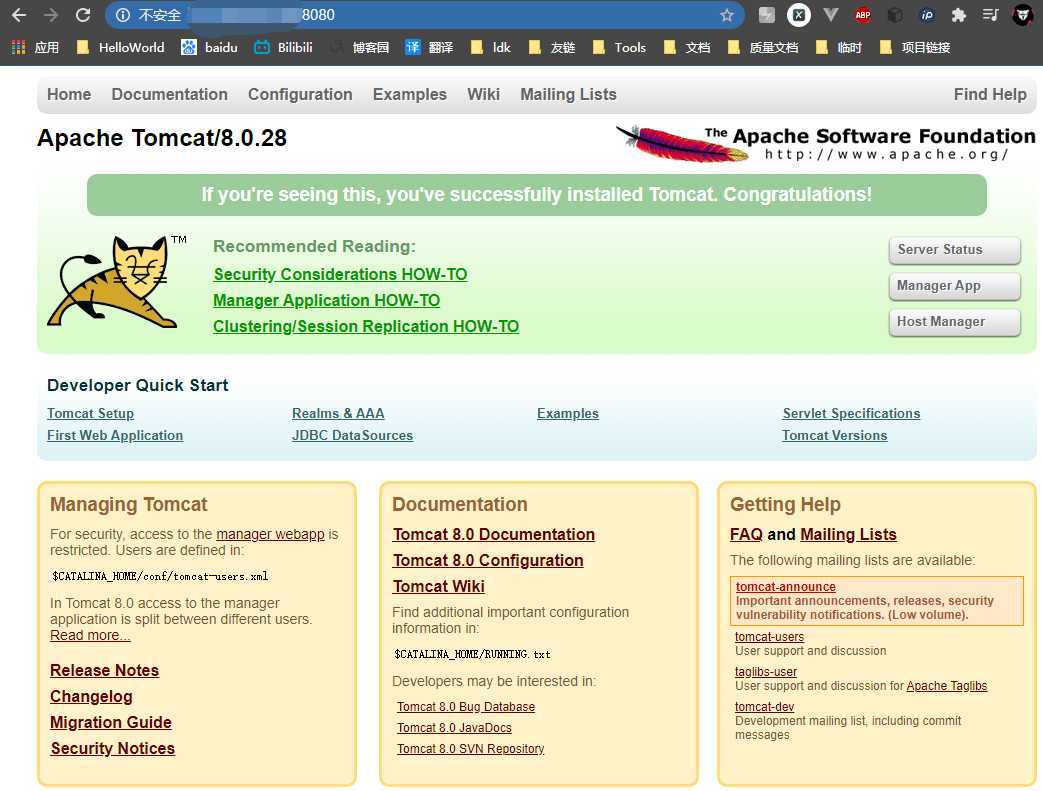The height and width of the screenshot is (791, 1043).
Task: Click the Server Status button
Action: click(955, 250)
